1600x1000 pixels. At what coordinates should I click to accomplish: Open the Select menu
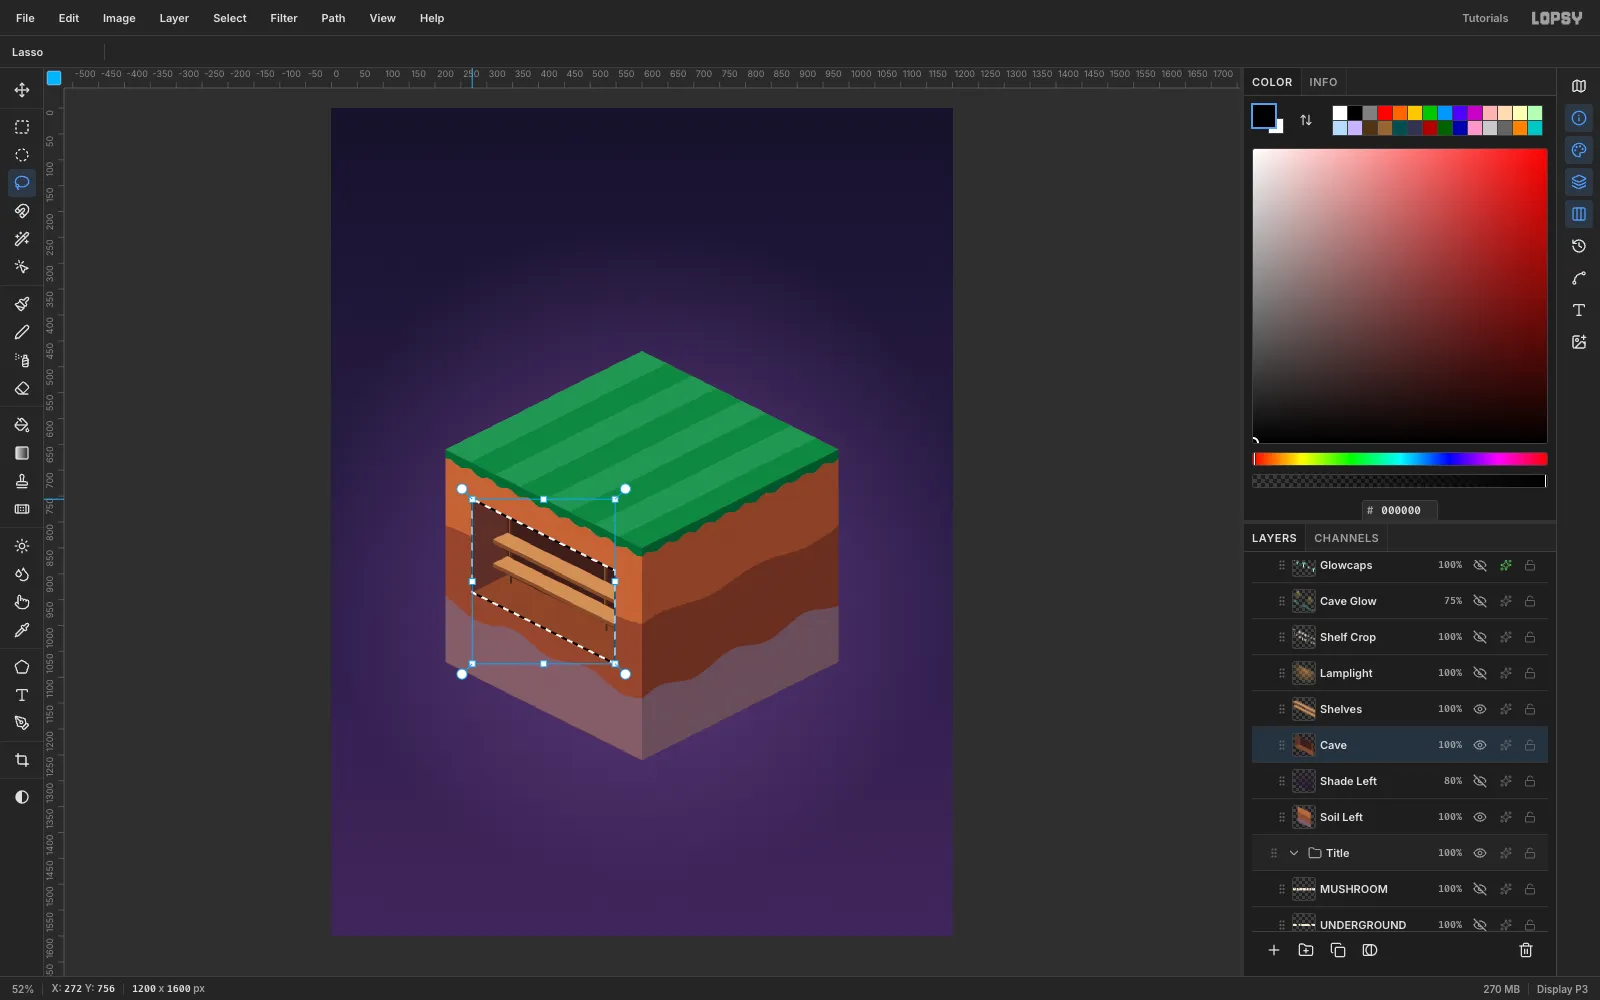(230, 18)
